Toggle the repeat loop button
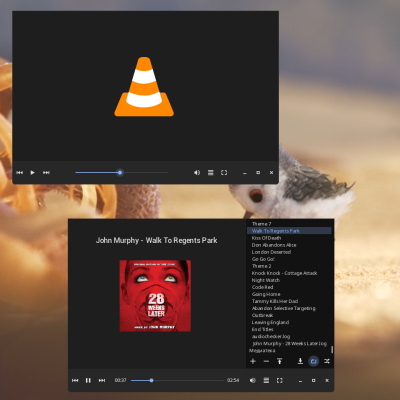This screenshot has width=400, height=400. click(313, 361)
